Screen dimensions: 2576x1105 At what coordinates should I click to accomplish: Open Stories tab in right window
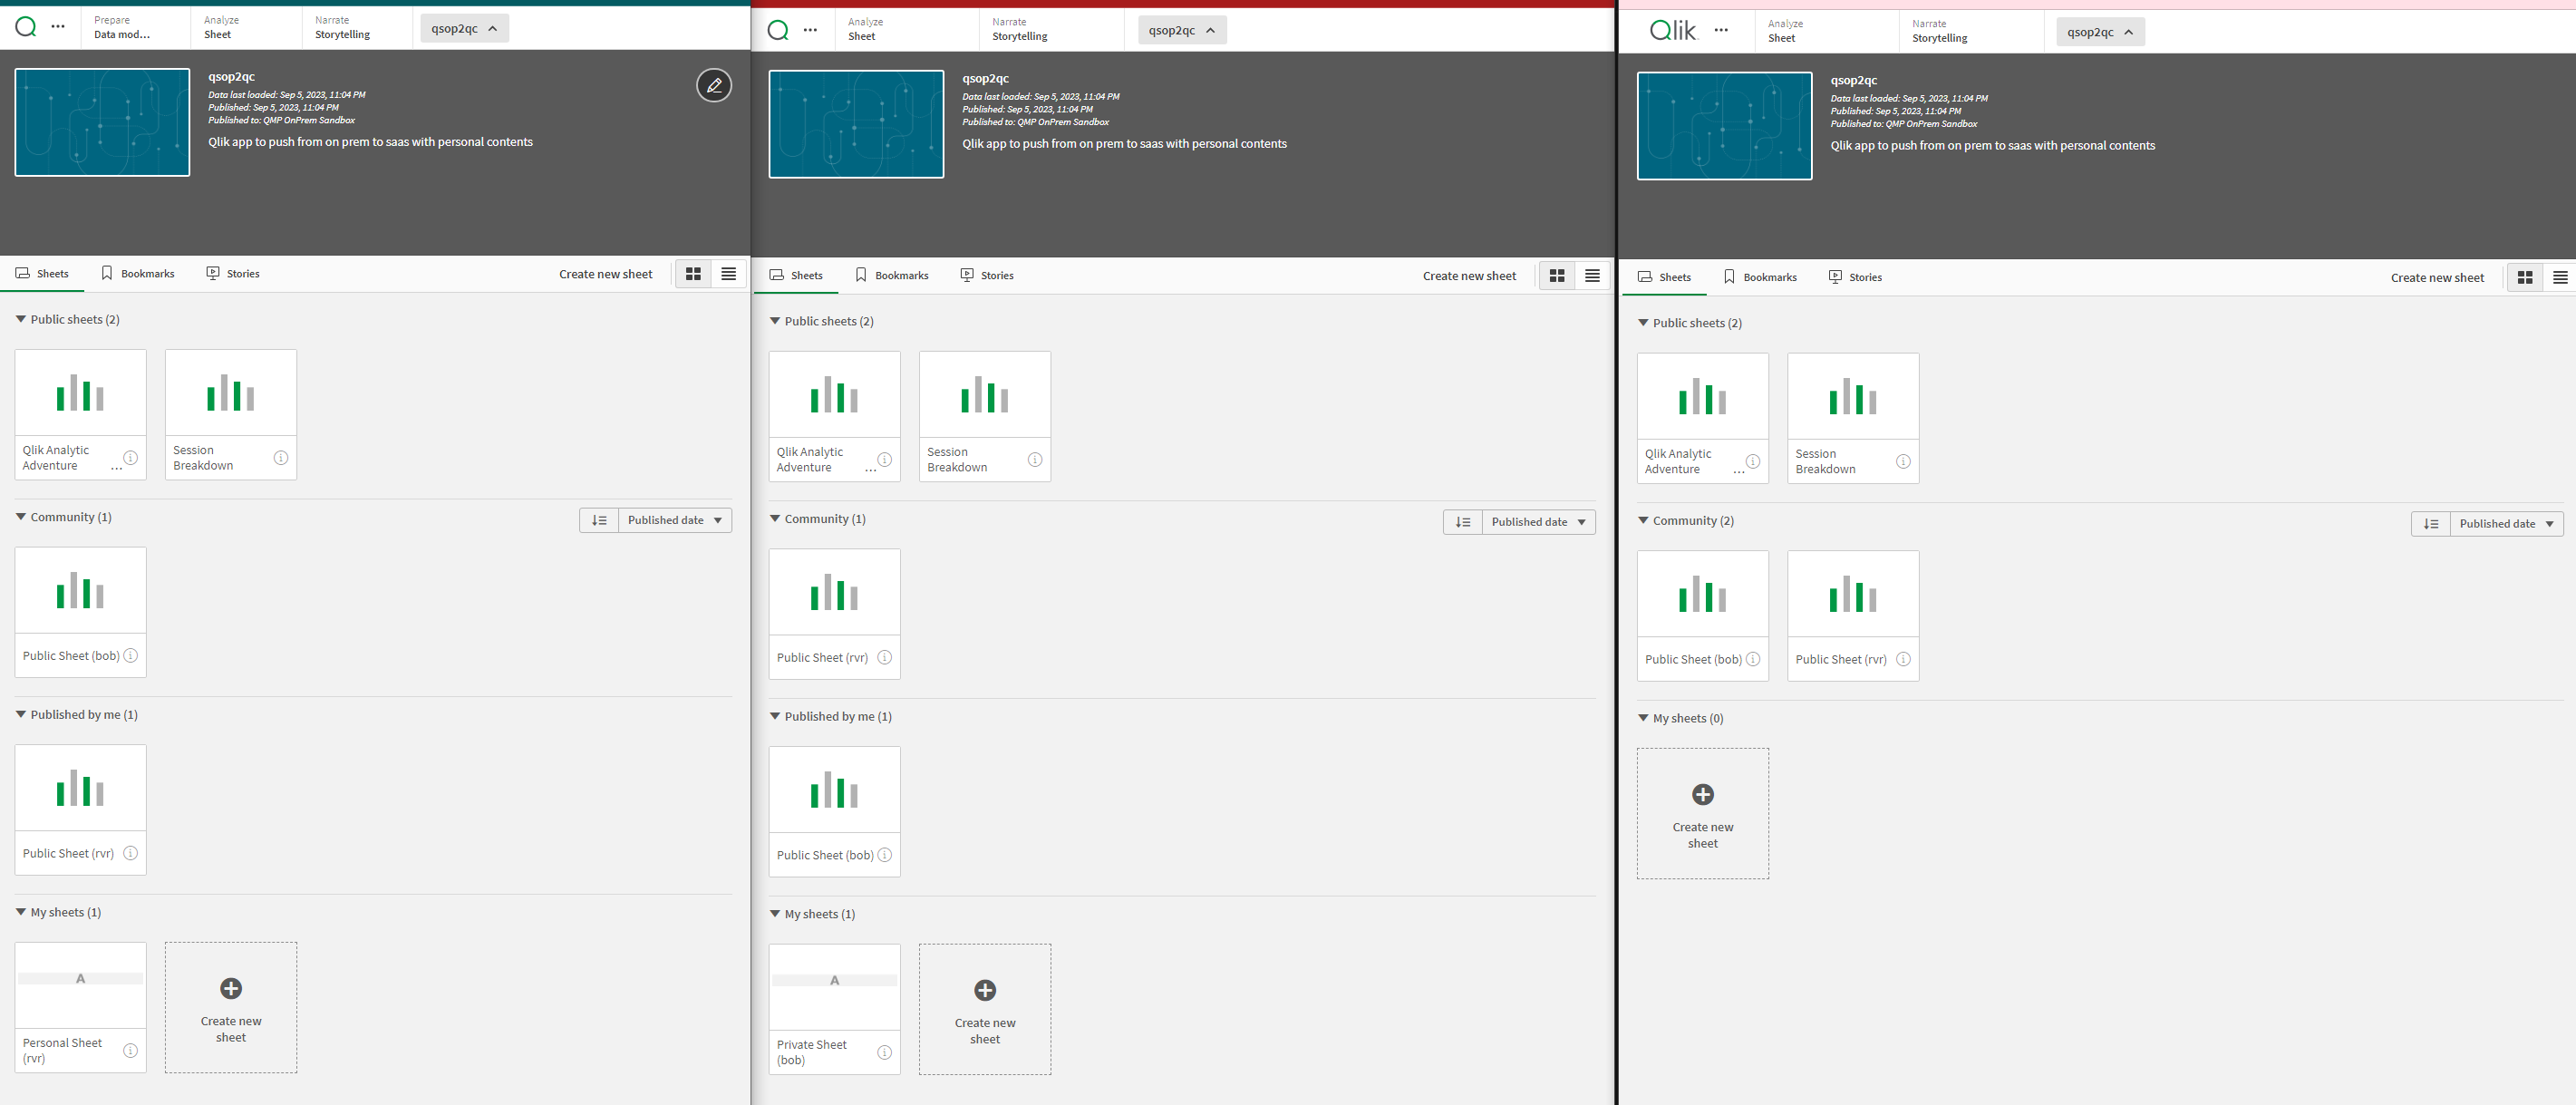[x=1855, y=277]
